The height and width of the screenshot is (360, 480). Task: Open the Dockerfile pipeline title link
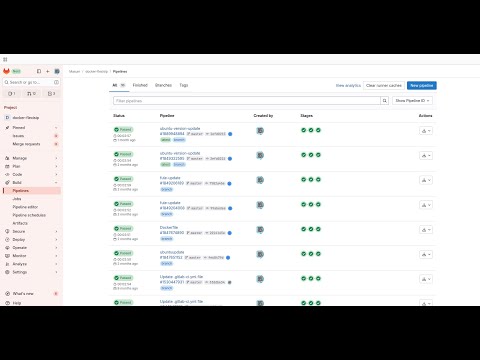click(169, 228)
